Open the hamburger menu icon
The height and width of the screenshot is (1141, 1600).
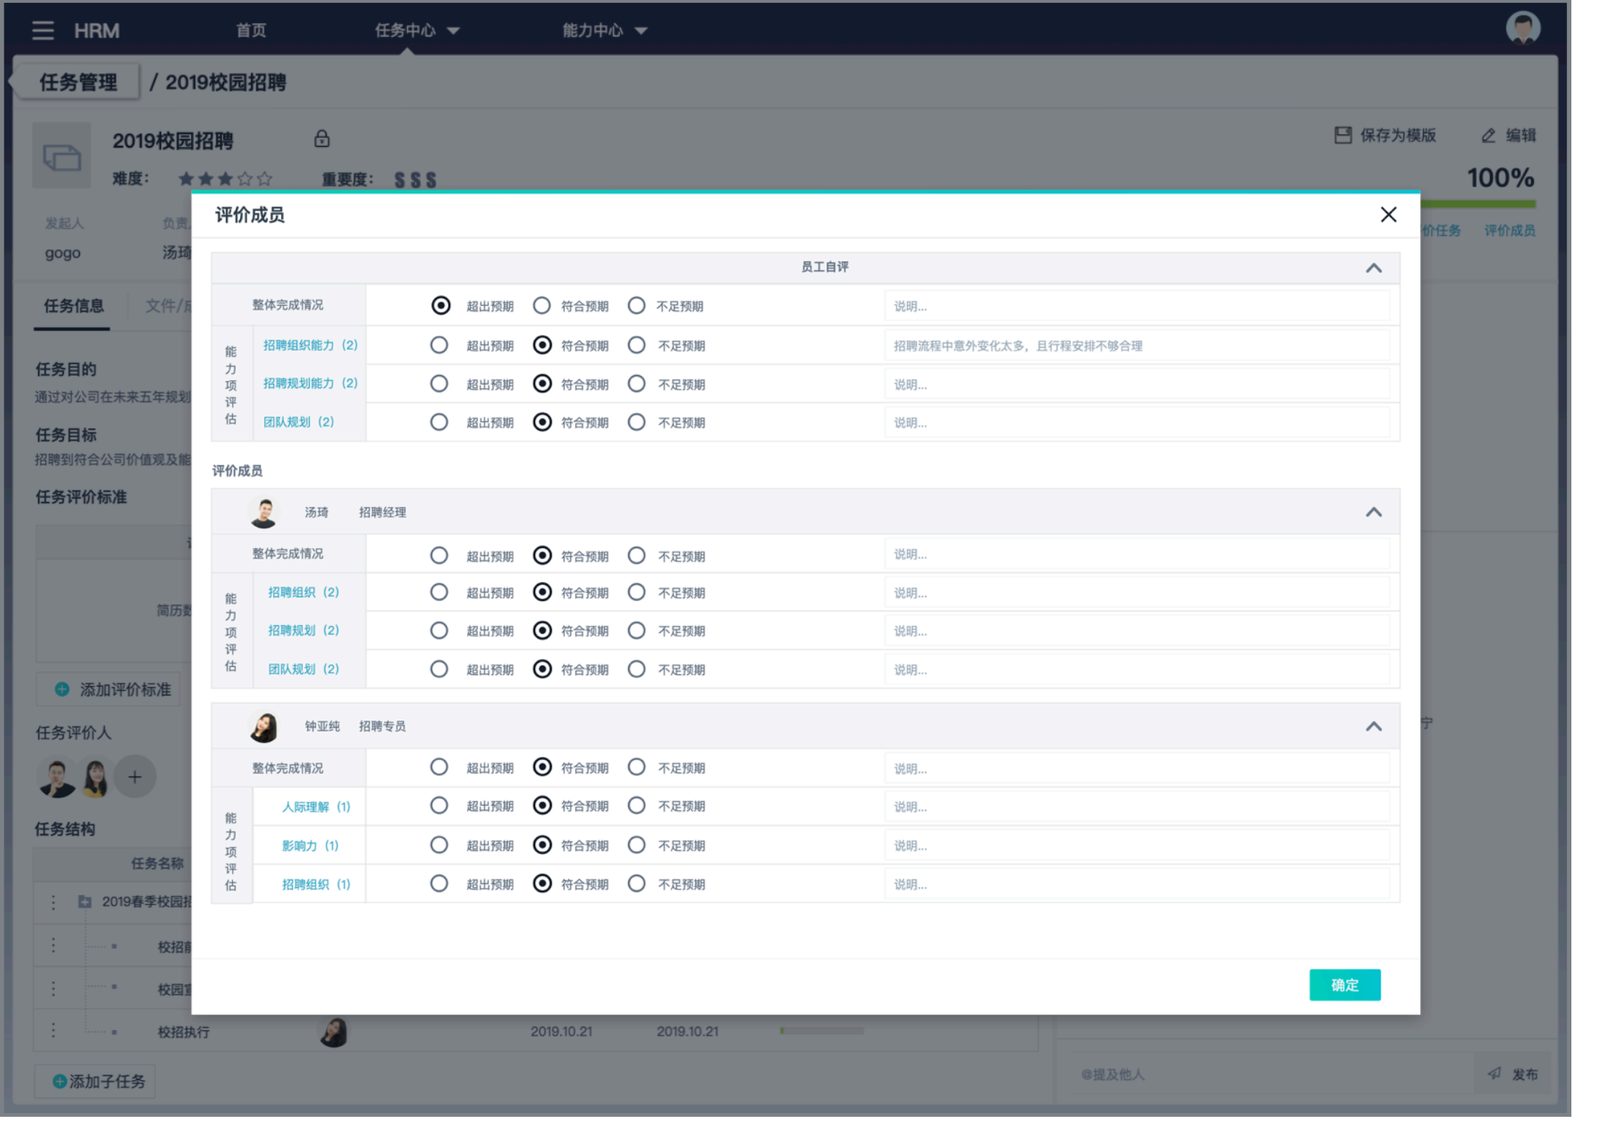[42, 30]
